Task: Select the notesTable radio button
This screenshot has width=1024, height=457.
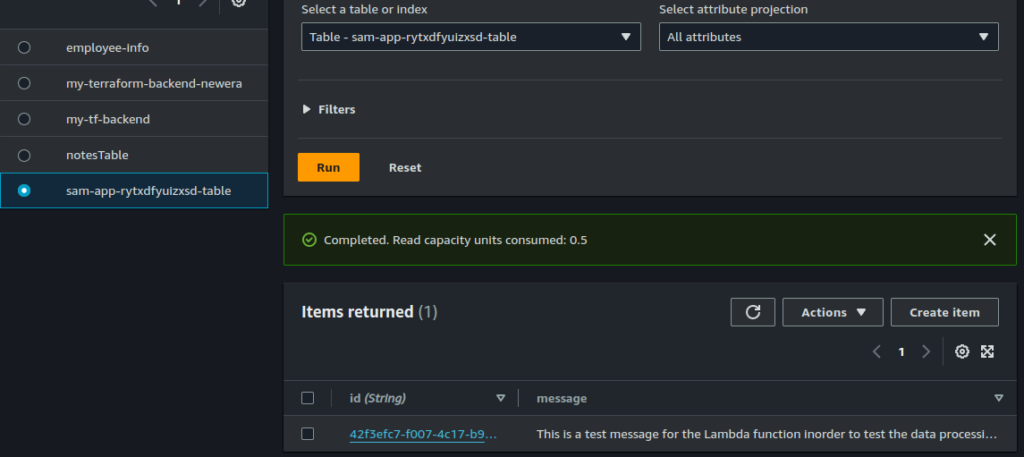Action: point(24,155)
